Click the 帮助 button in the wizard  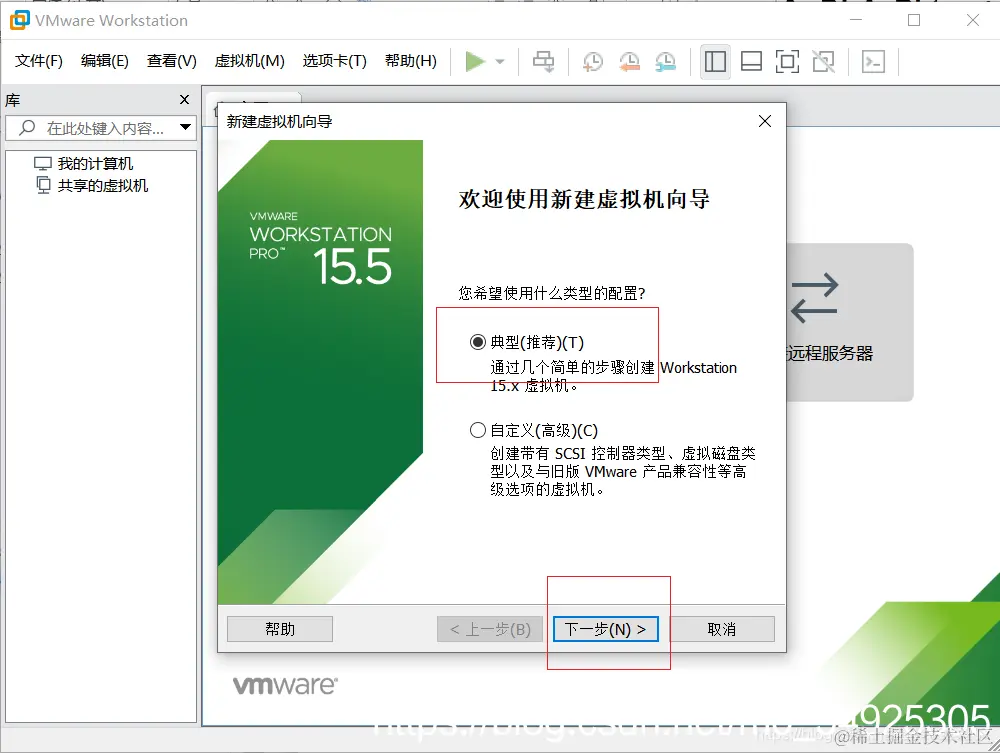pyautogui.click(x=280, y=629)
